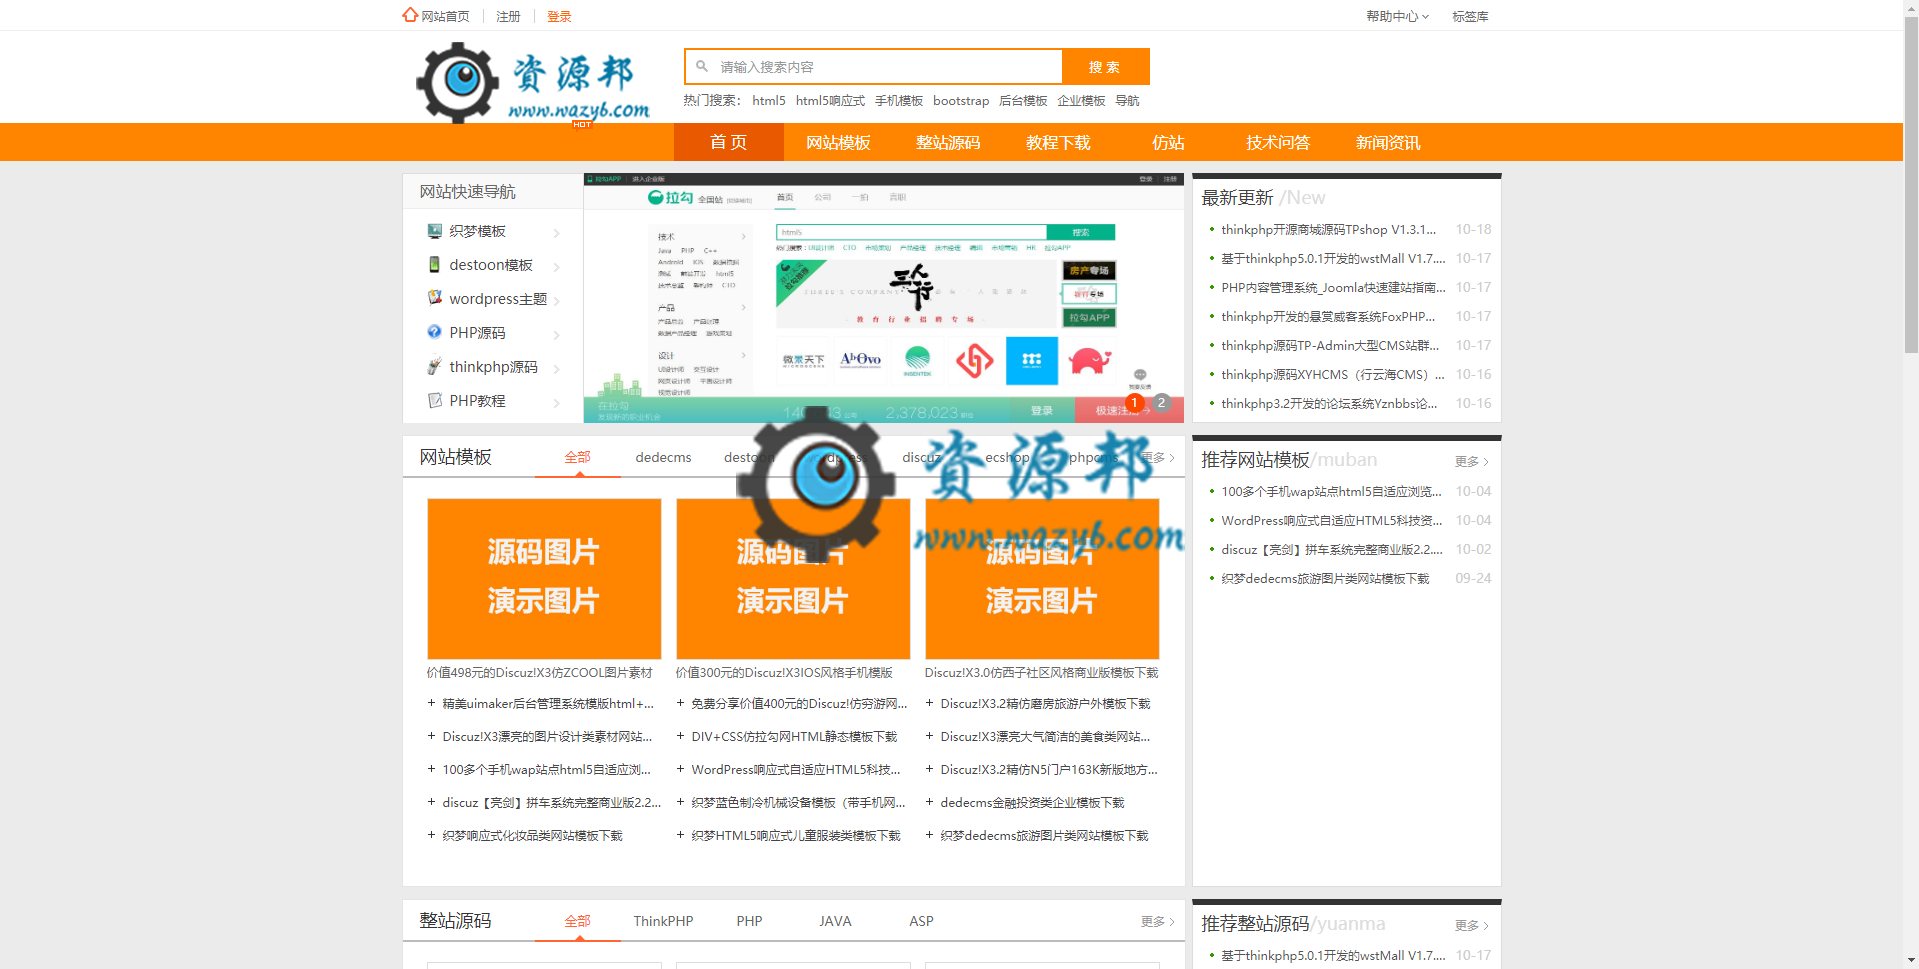Click hot search keyword 后台模板
This screenshot has height=969, width=1919.
point(1023,100)
